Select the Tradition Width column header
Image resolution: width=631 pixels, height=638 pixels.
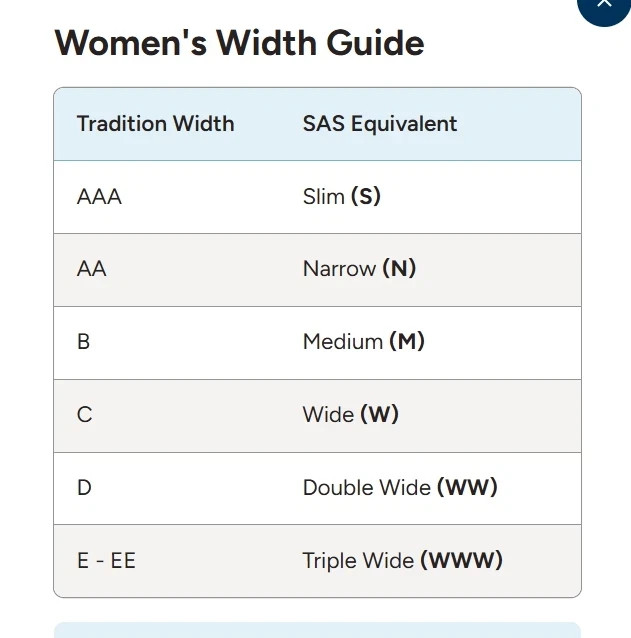(155, 124)
